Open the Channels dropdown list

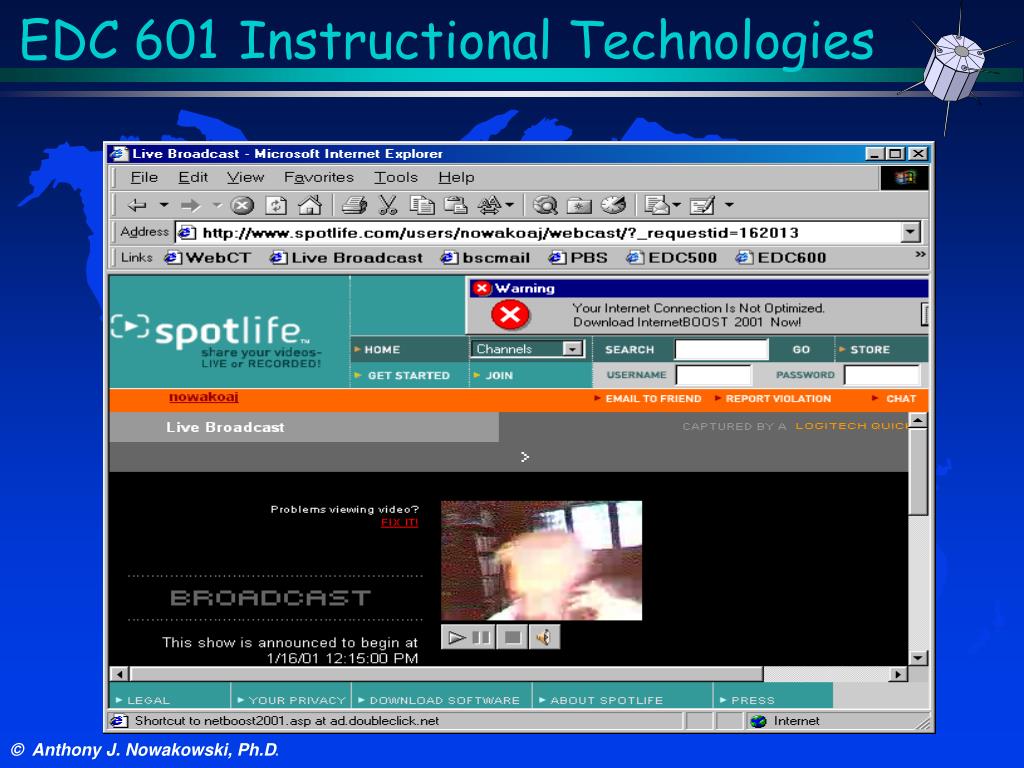click(x=527, y=349)
